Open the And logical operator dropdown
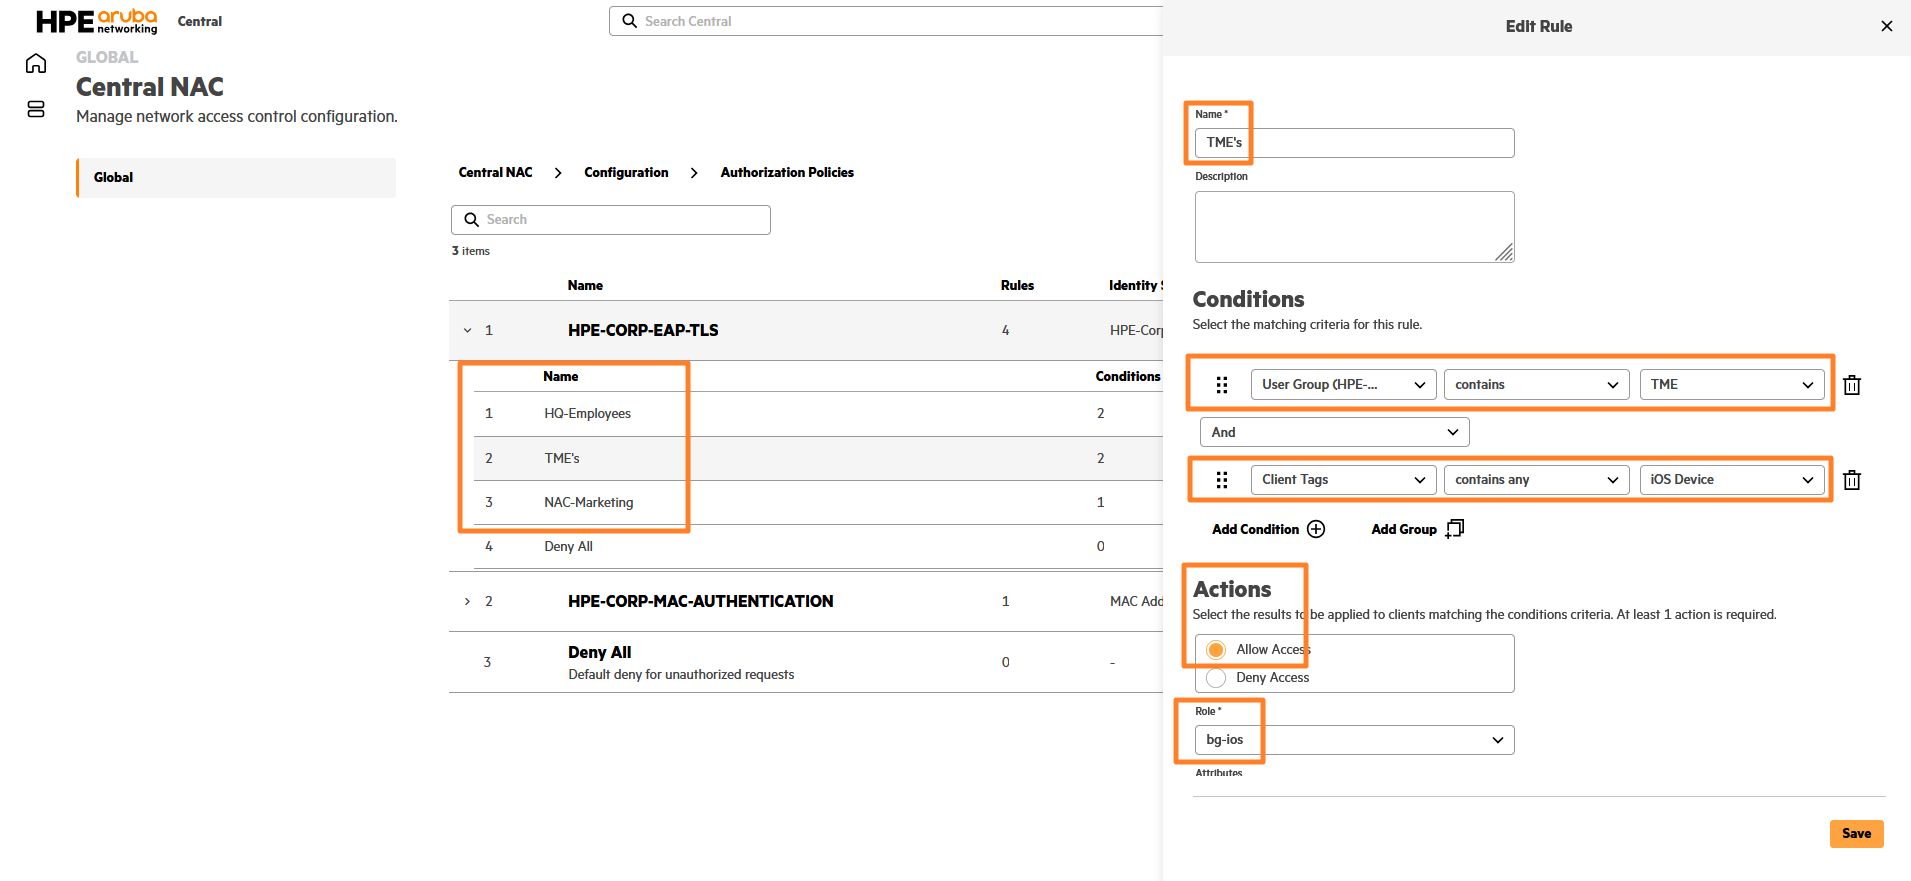The image size is (1911, 881). coord(1334,432)
